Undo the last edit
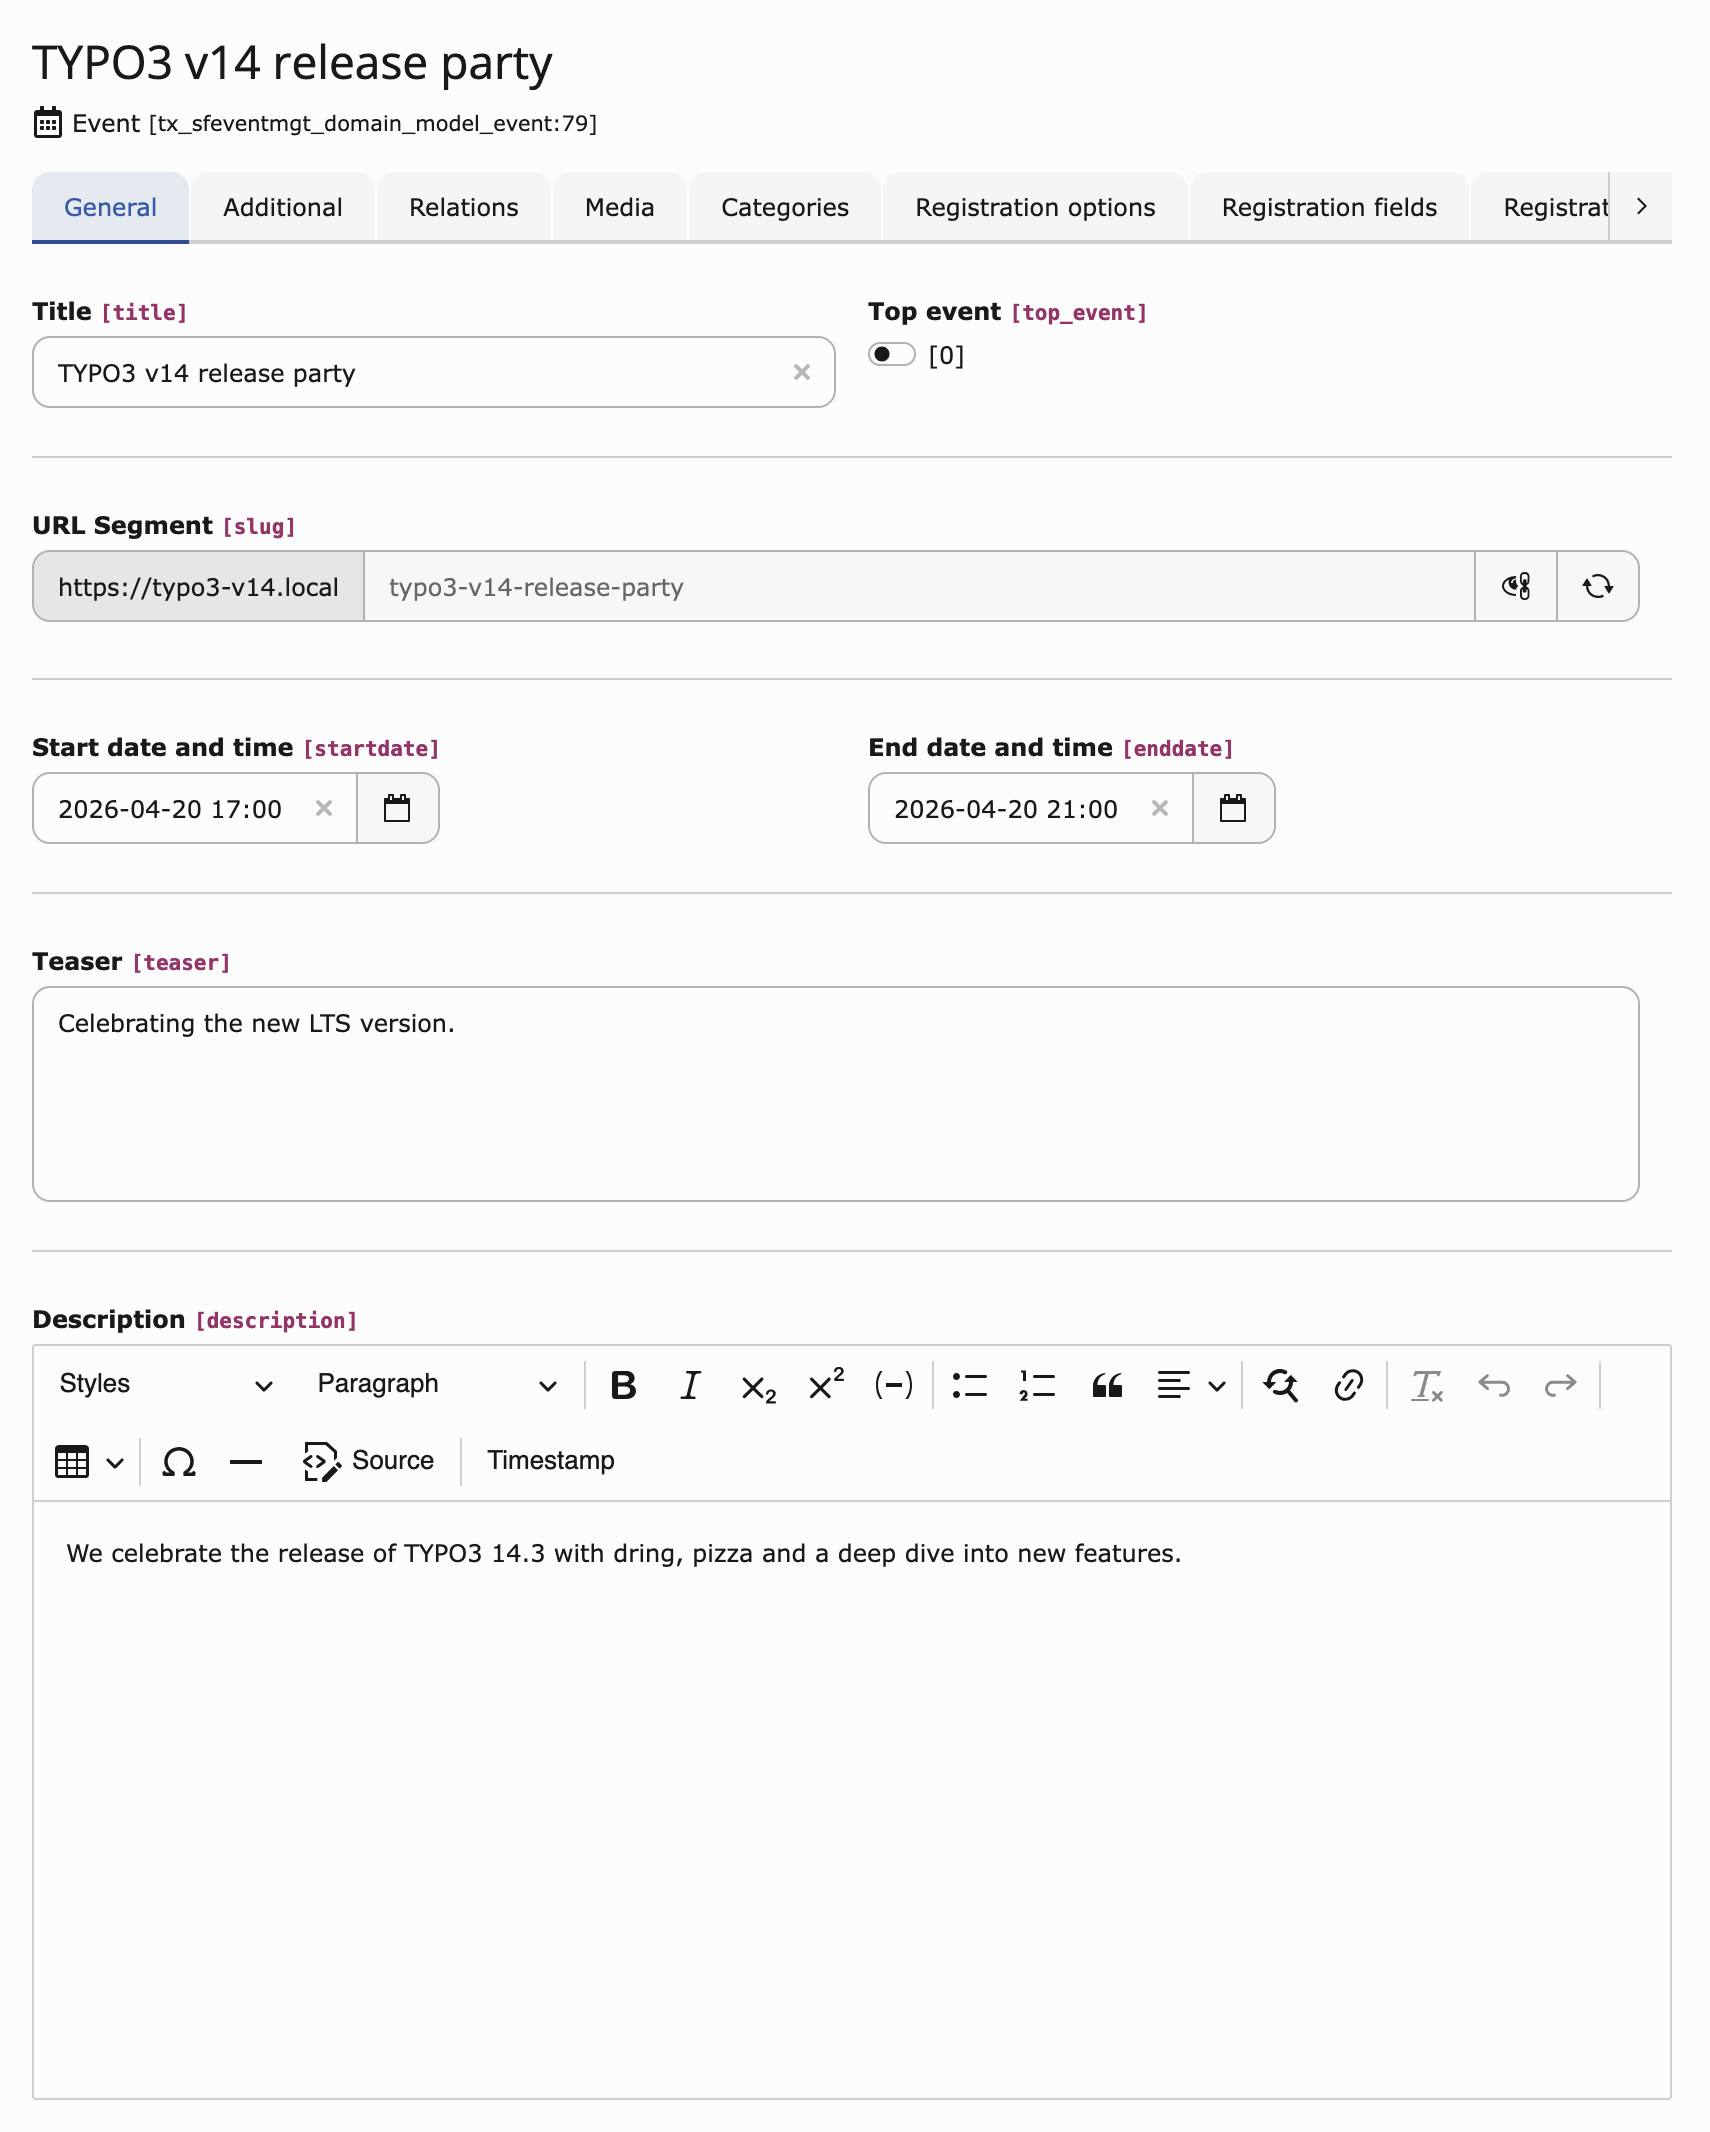Image resolution: width=1710 pixels, height=2132 pixels. 1494,1385
